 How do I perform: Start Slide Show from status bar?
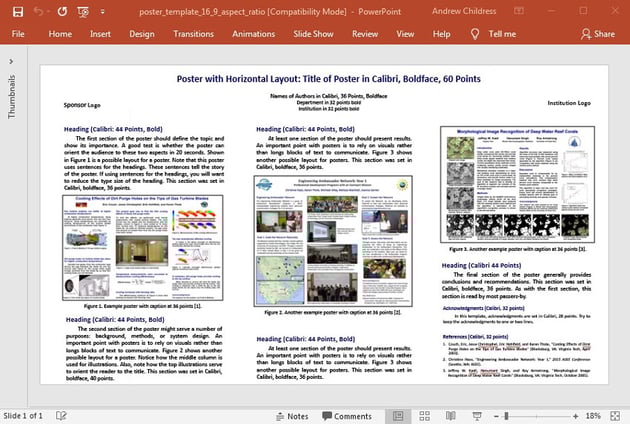coord(477,415)
